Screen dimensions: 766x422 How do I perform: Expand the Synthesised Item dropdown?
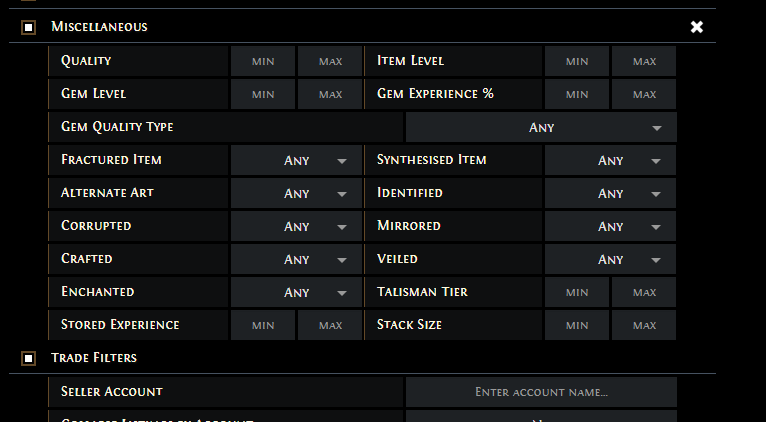610,160
